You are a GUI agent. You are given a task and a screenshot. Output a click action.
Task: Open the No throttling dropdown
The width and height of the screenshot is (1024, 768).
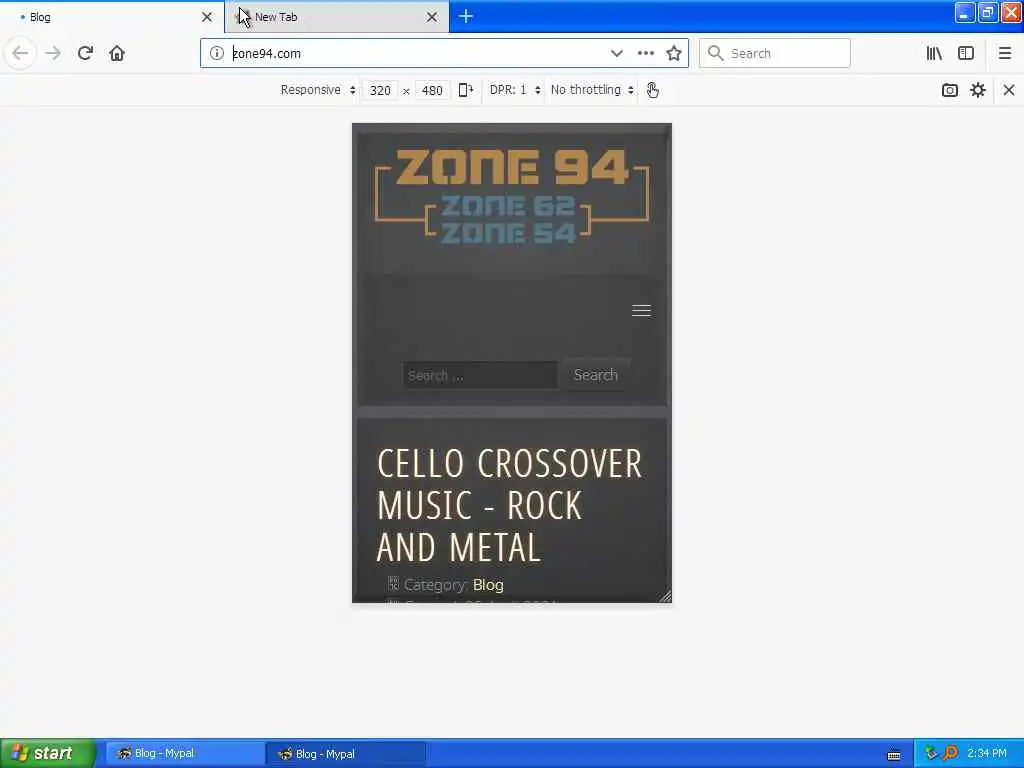tap(592, 89)
